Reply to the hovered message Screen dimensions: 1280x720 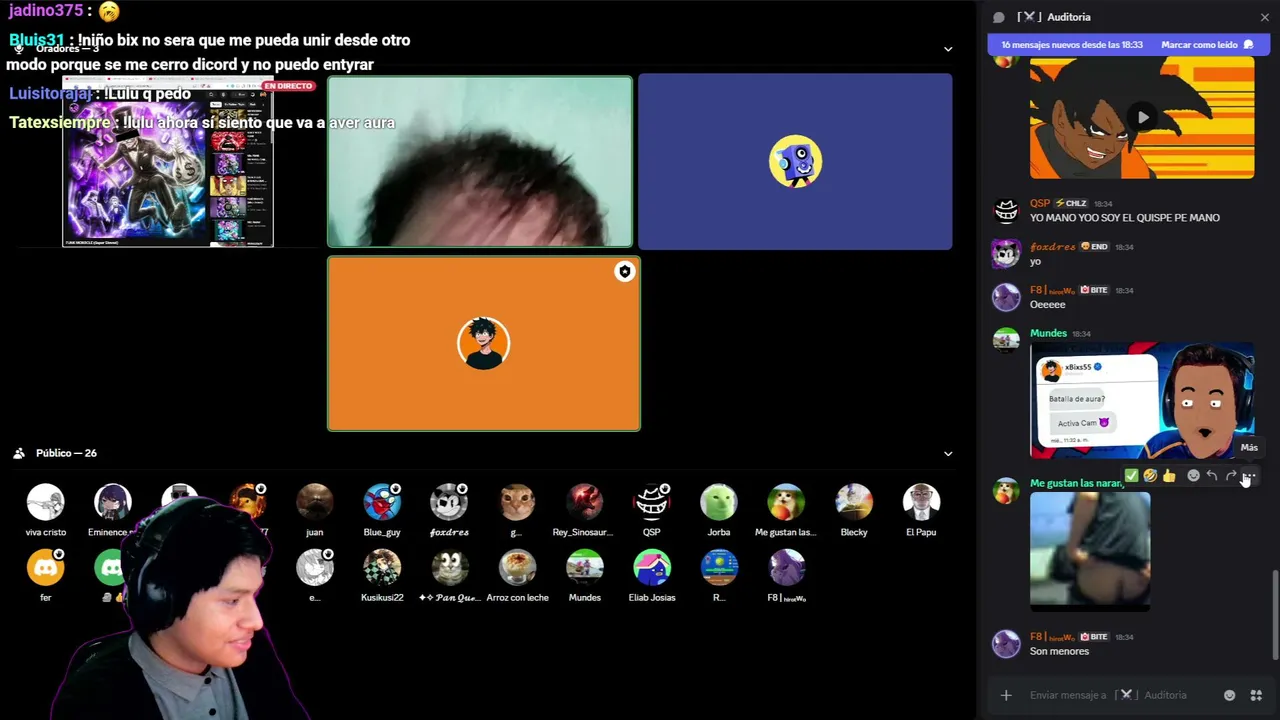[x=1212, y=476]
